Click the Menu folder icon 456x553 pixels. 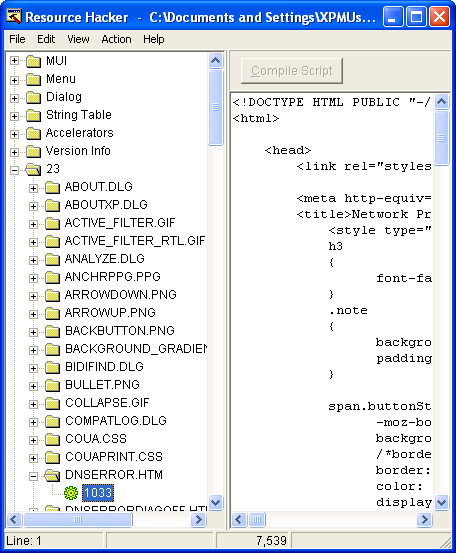[x=34, y=79]
